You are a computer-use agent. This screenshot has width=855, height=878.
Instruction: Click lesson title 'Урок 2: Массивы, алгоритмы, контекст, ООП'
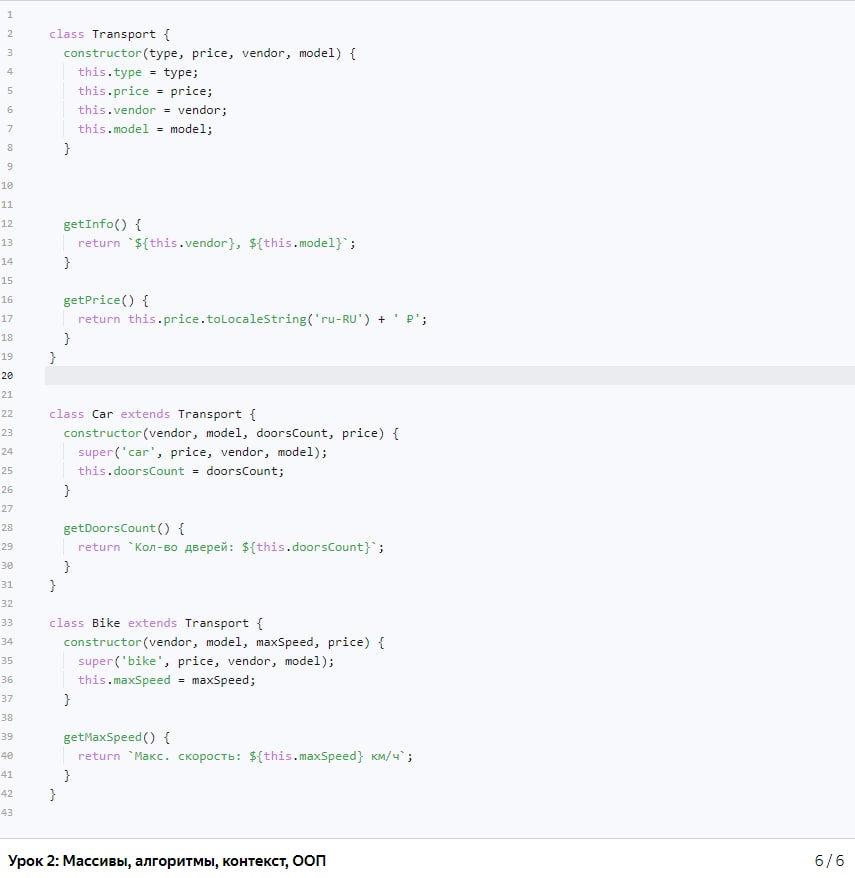click(x=167, y=861)
